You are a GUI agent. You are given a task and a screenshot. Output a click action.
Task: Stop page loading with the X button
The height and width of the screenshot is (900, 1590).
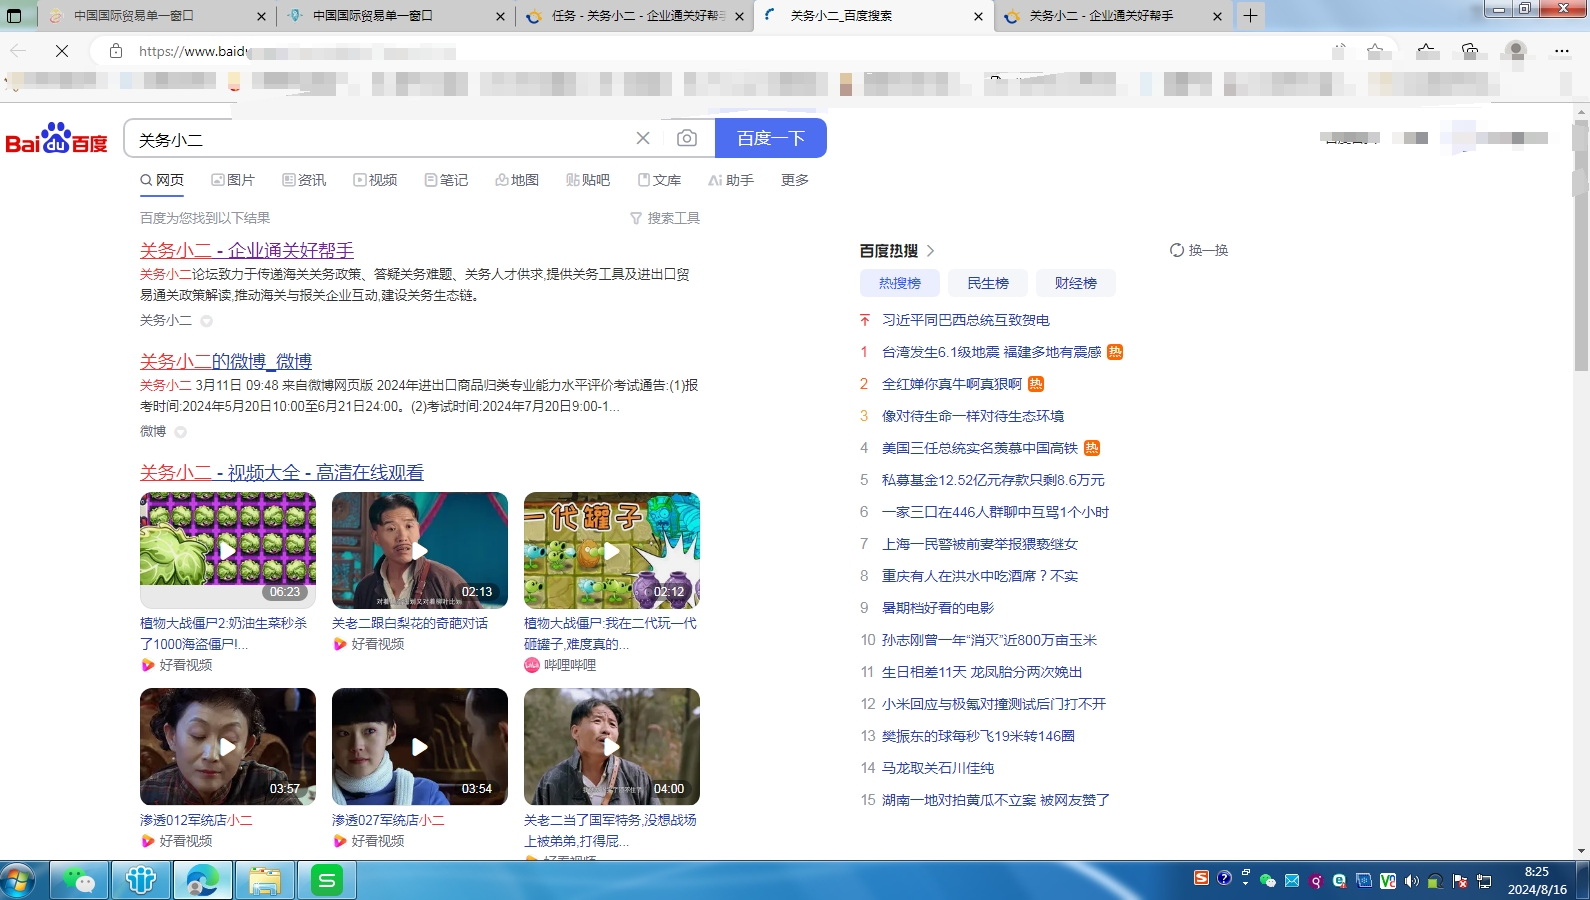(x=62, y=50)
